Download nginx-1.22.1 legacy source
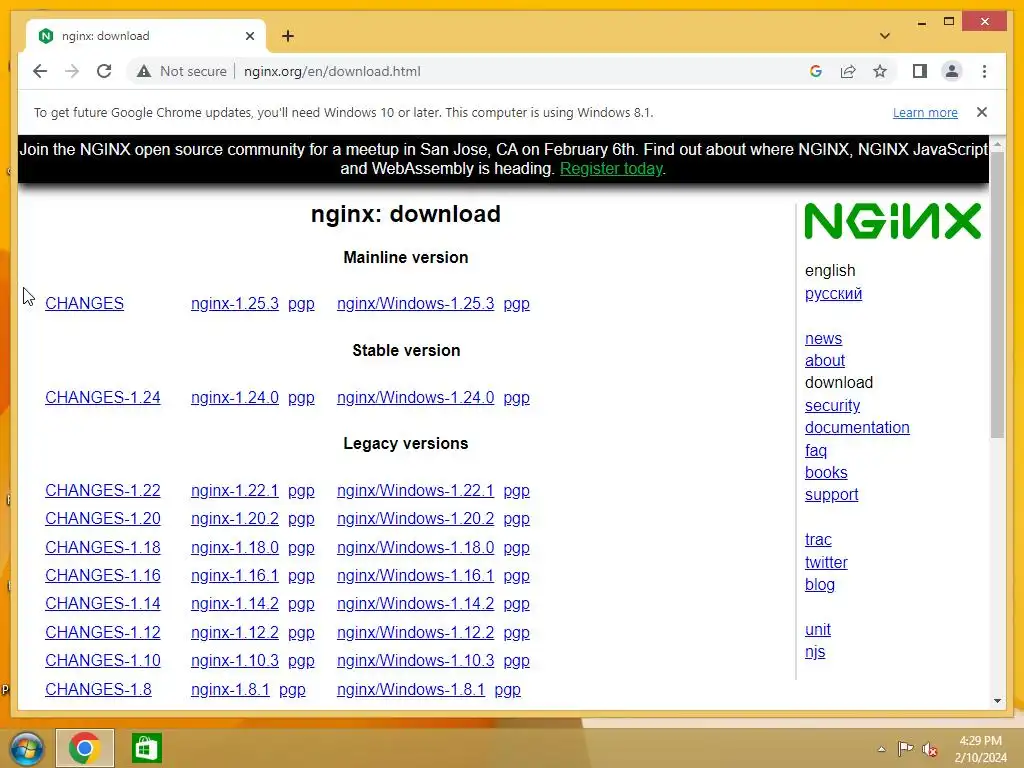The height and width of the screenshot is (768, 1024). [x=234, y=490]
